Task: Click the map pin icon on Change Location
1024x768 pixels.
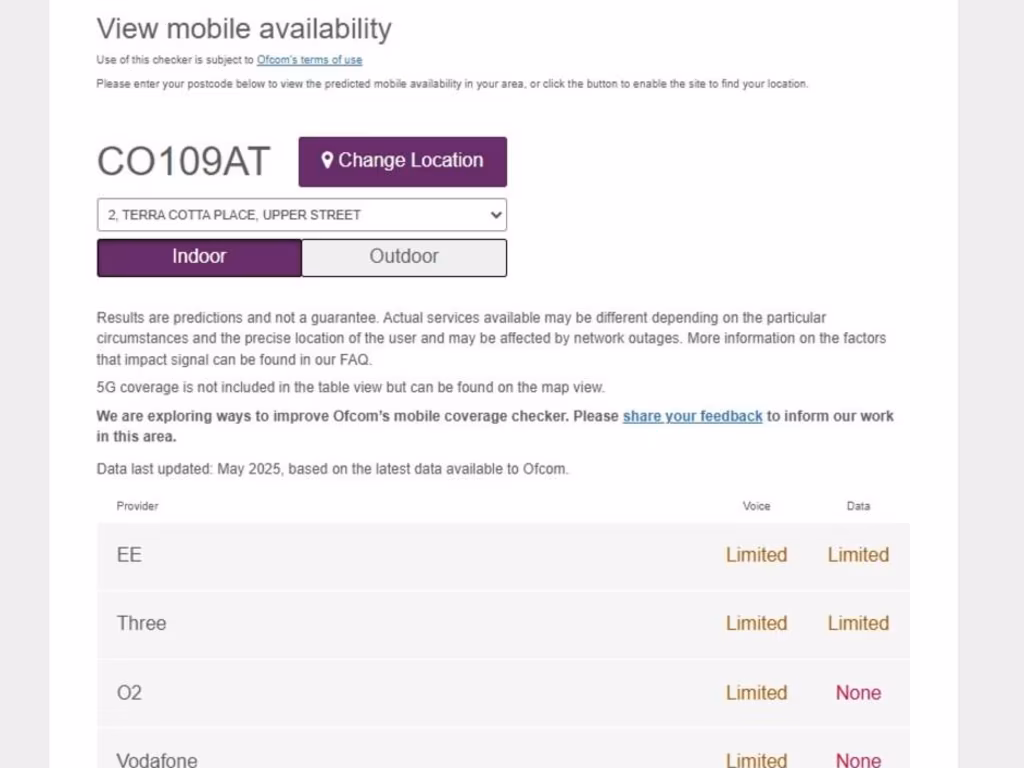Action: click(x=326, y=161)
